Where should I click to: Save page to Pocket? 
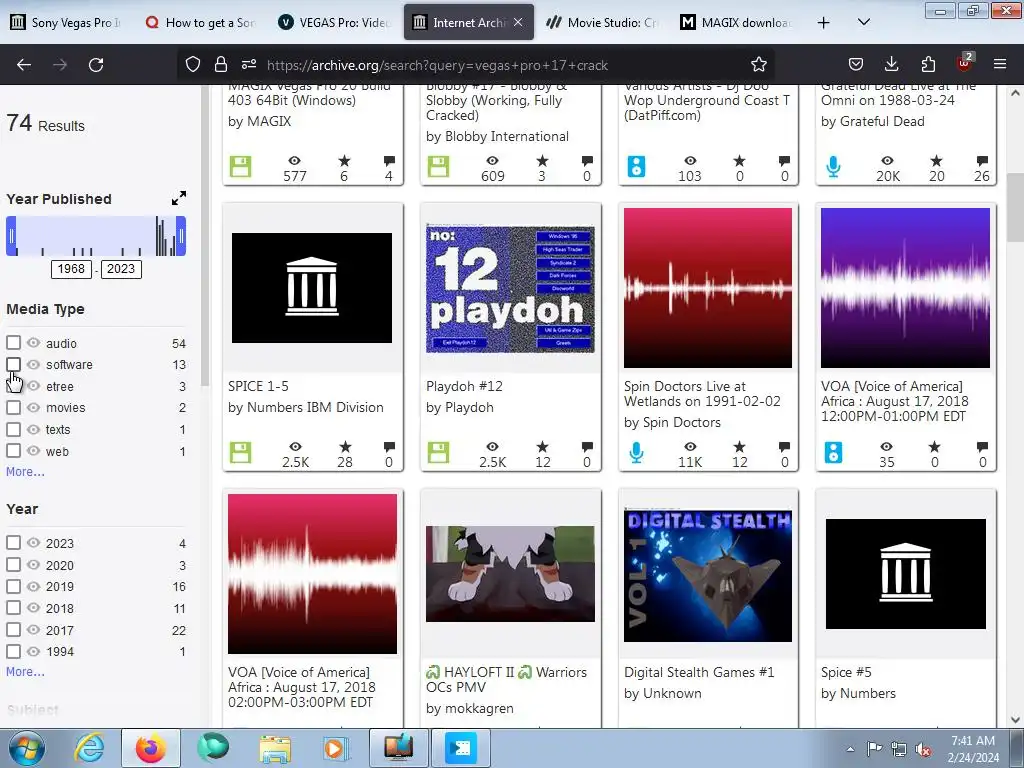[x=856, y=64]
